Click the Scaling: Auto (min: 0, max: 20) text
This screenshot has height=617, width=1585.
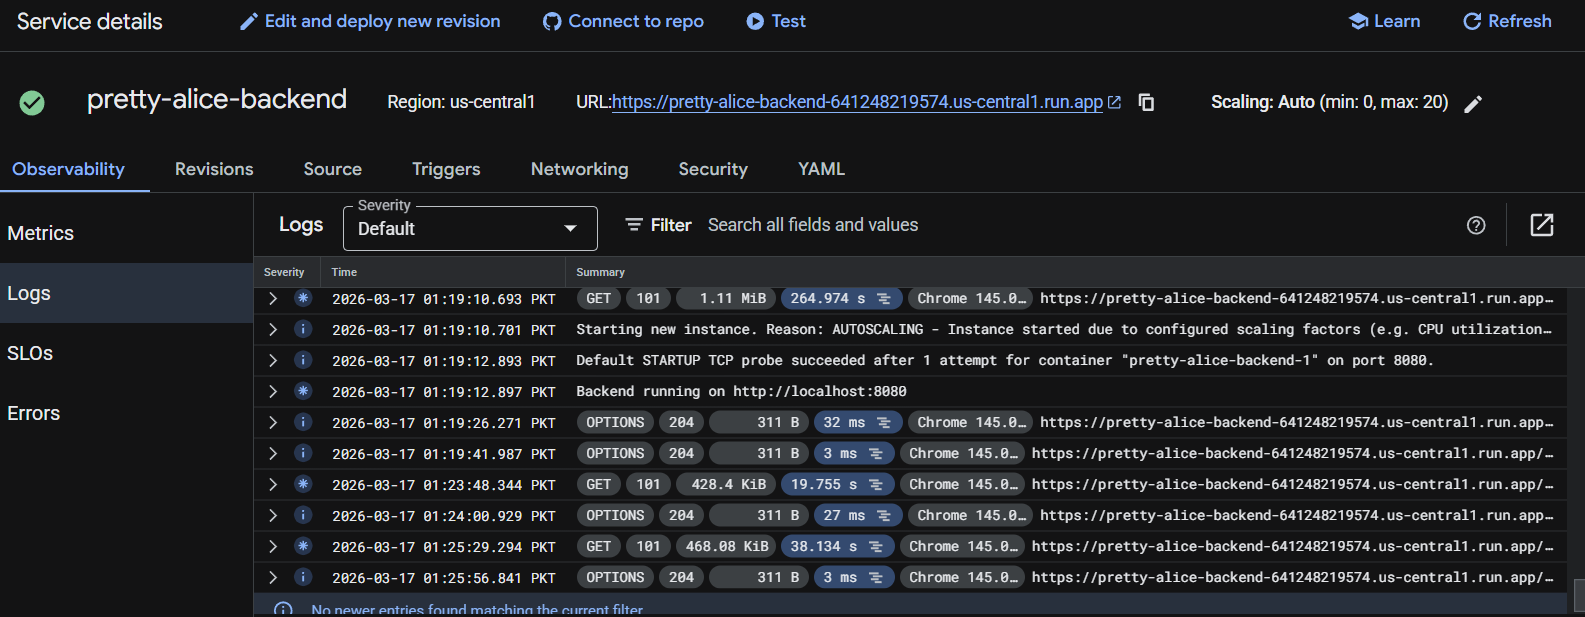[1329, 102]
